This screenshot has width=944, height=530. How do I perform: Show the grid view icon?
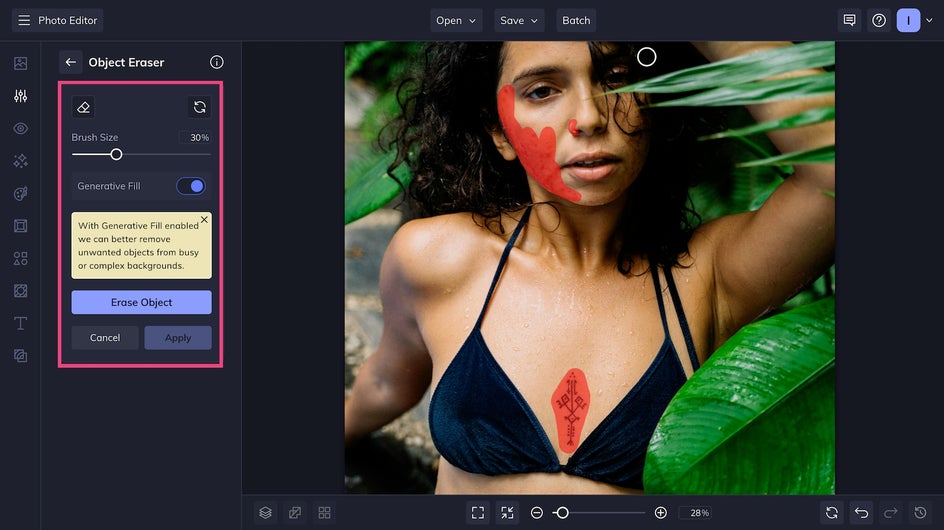(x=324, y=513)
